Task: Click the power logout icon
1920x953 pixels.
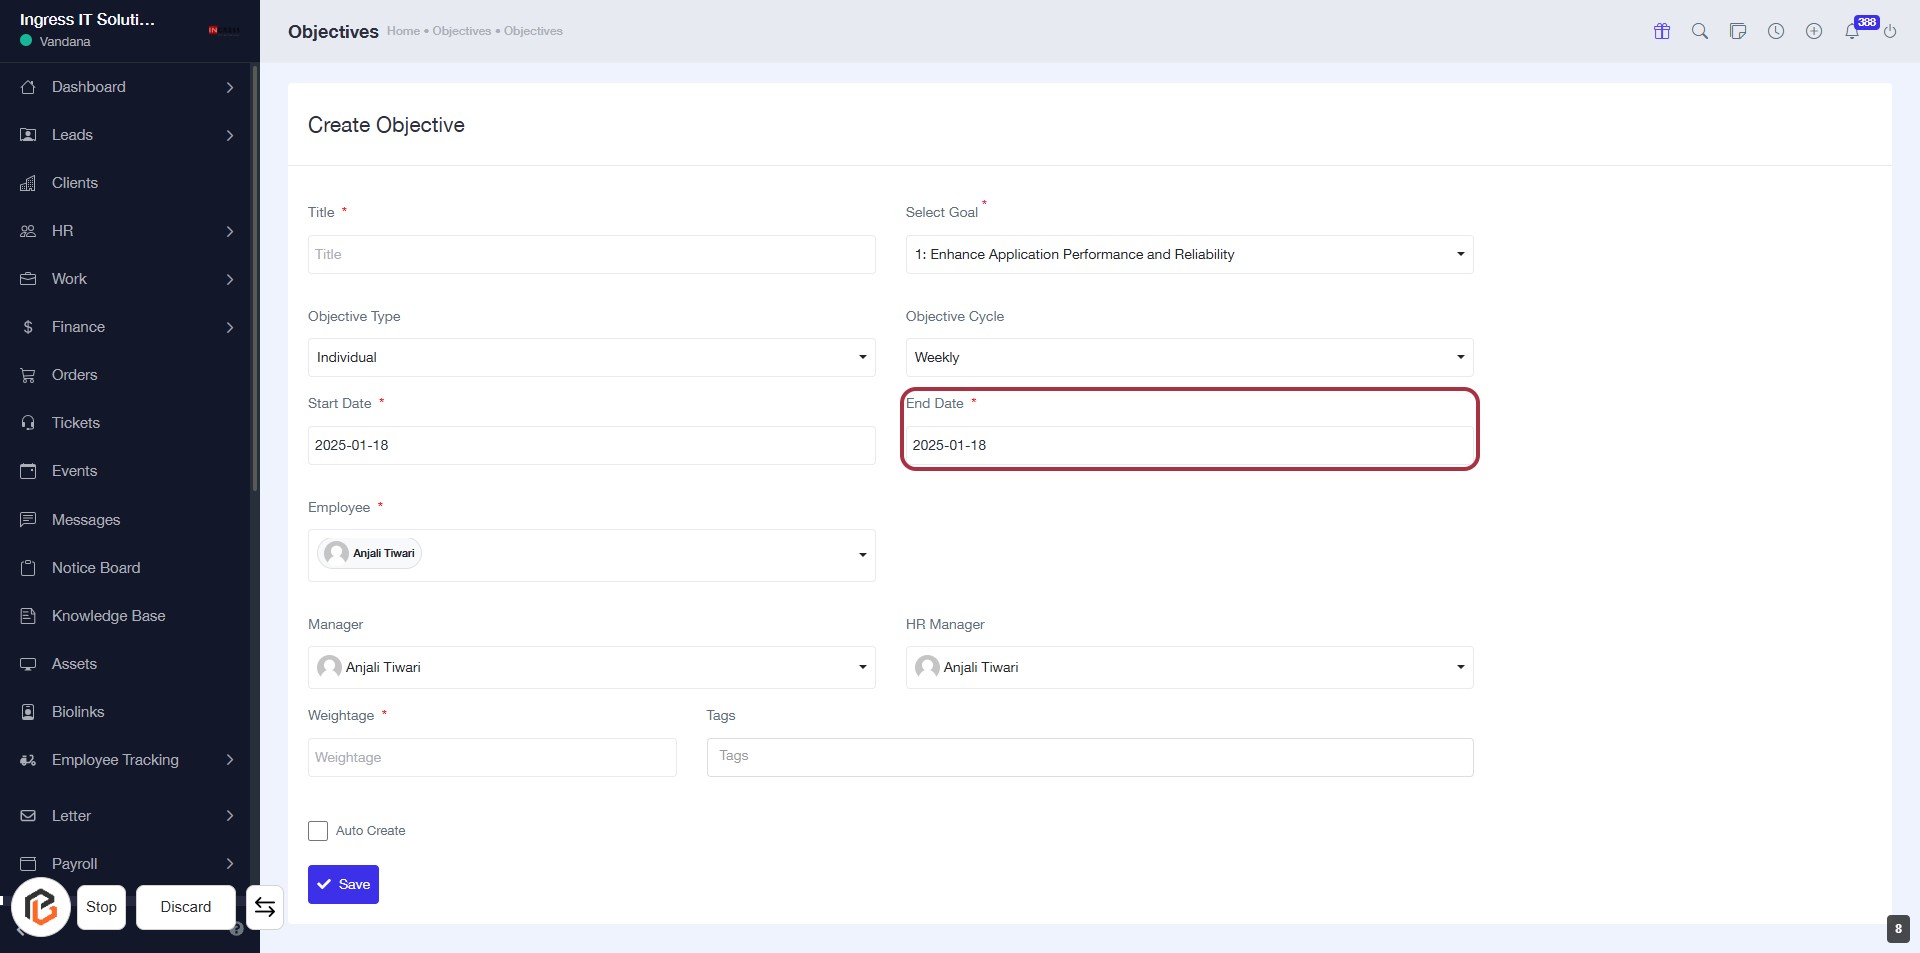Action: 1890,31
